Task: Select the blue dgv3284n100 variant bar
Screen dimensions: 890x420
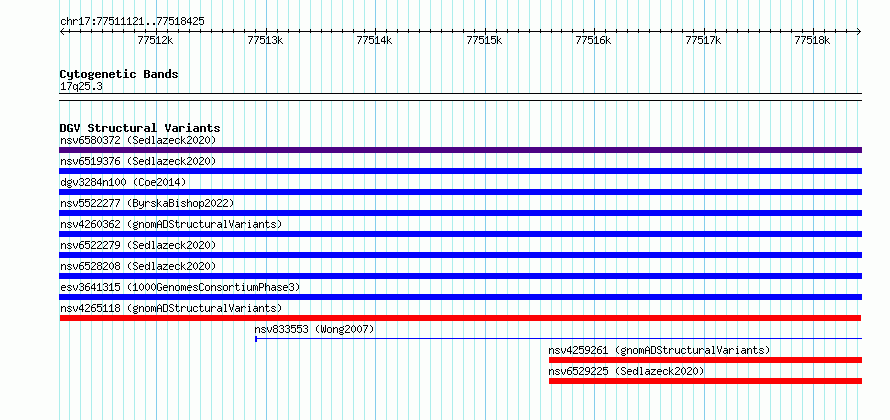Action: (x=460, y=192)
